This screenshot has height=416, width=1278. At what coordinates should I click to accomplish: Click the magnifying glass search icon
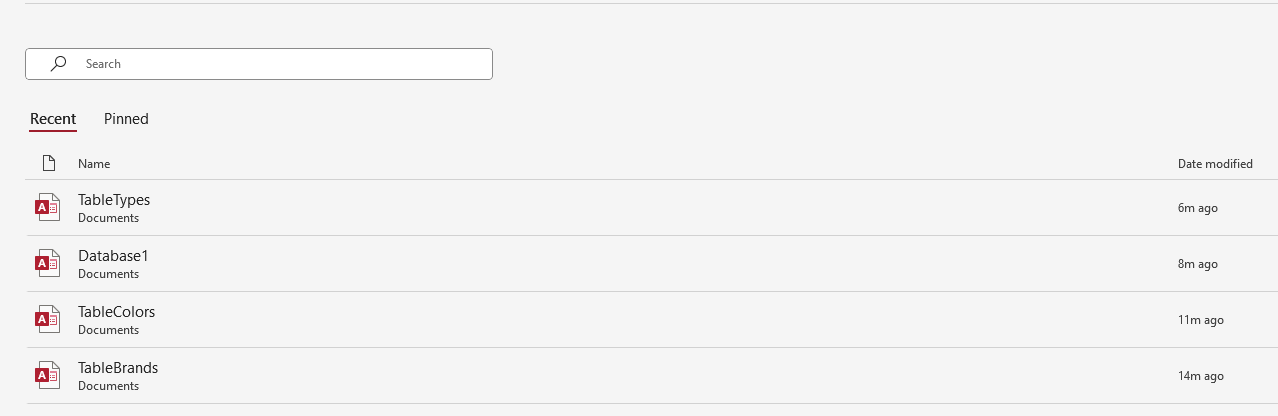click(59, 63)
